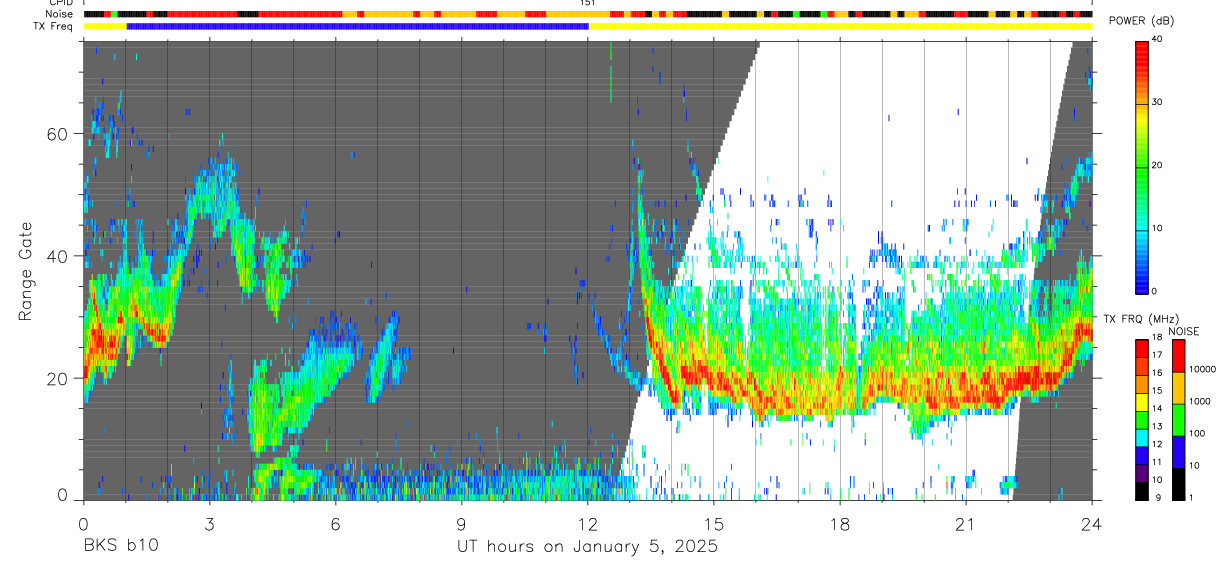
Task: Click the TX FRQ (MHz) legend title
Action: [x=1142, y=319]
